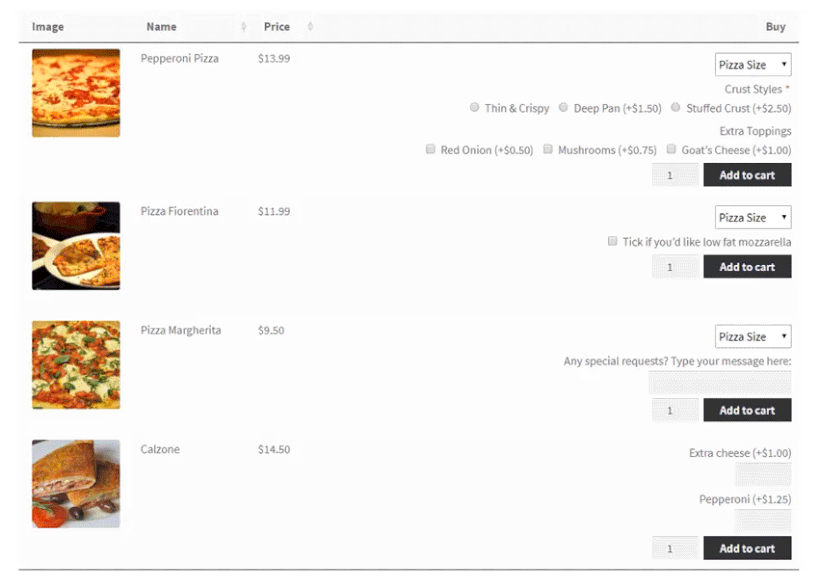Check the Goat's Cheese topping
The image size is (819, 588).
[671, 148]
